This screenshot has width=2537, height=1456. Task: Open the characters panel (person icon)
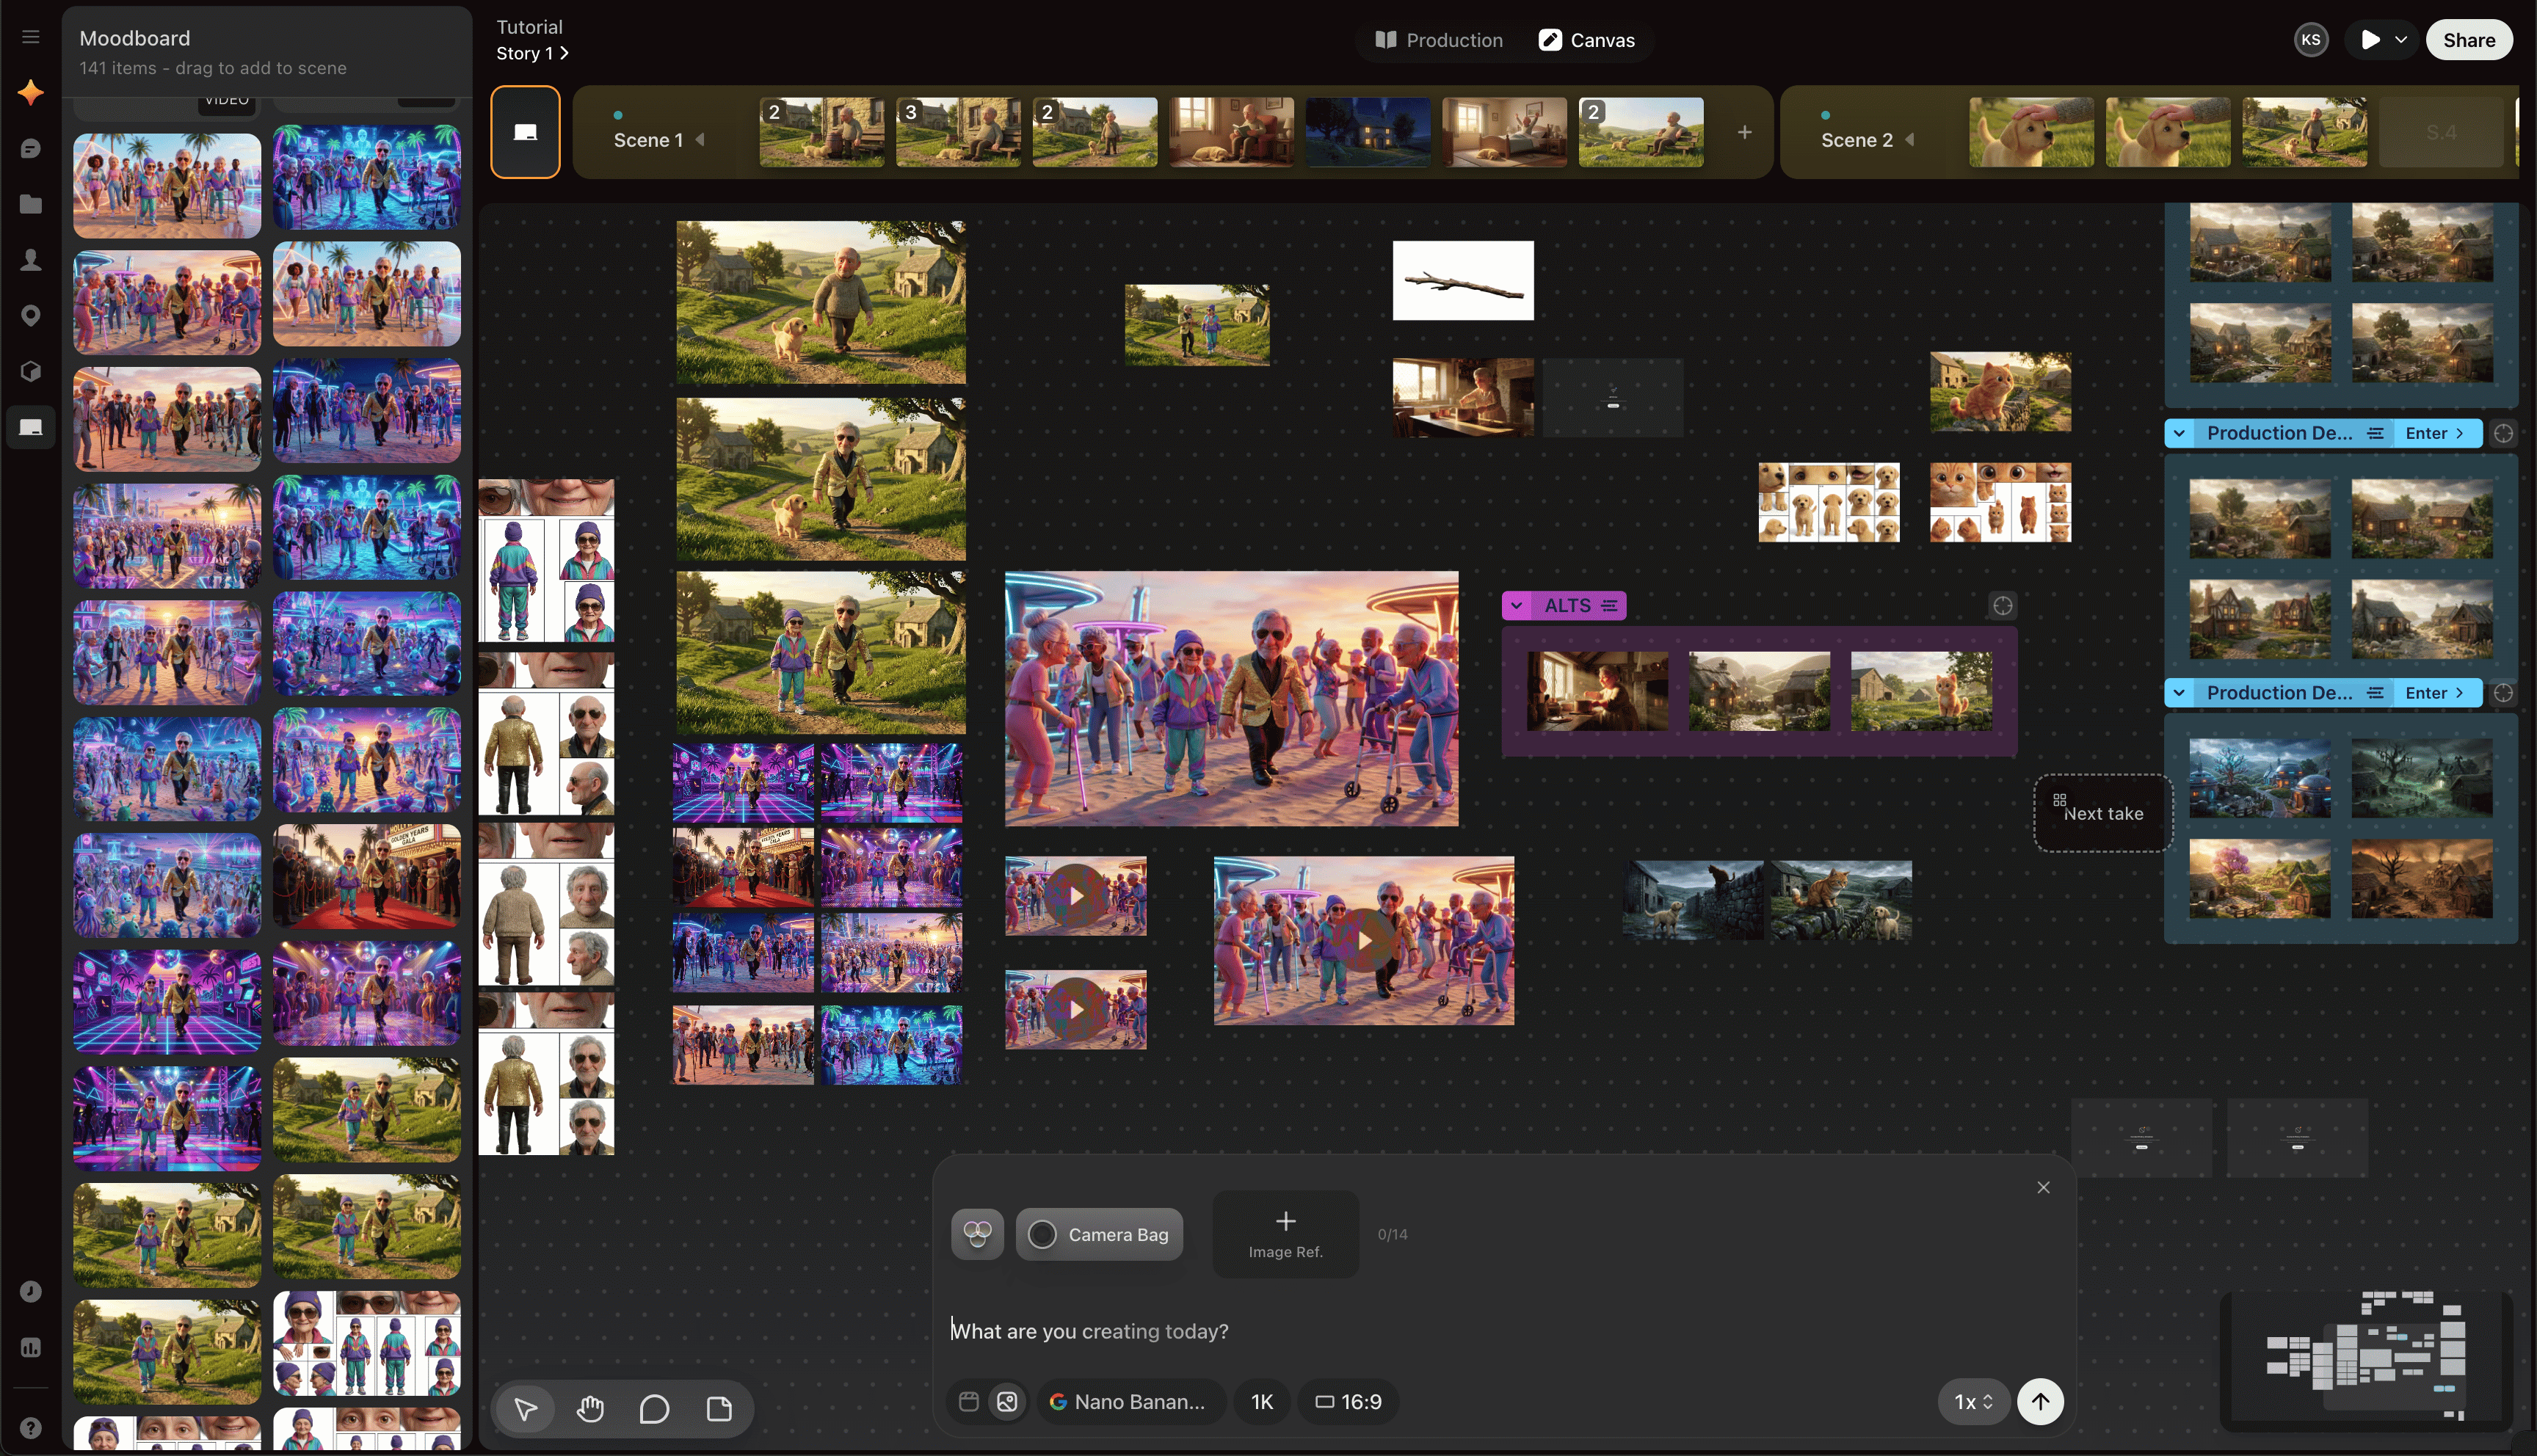[31, 260]
